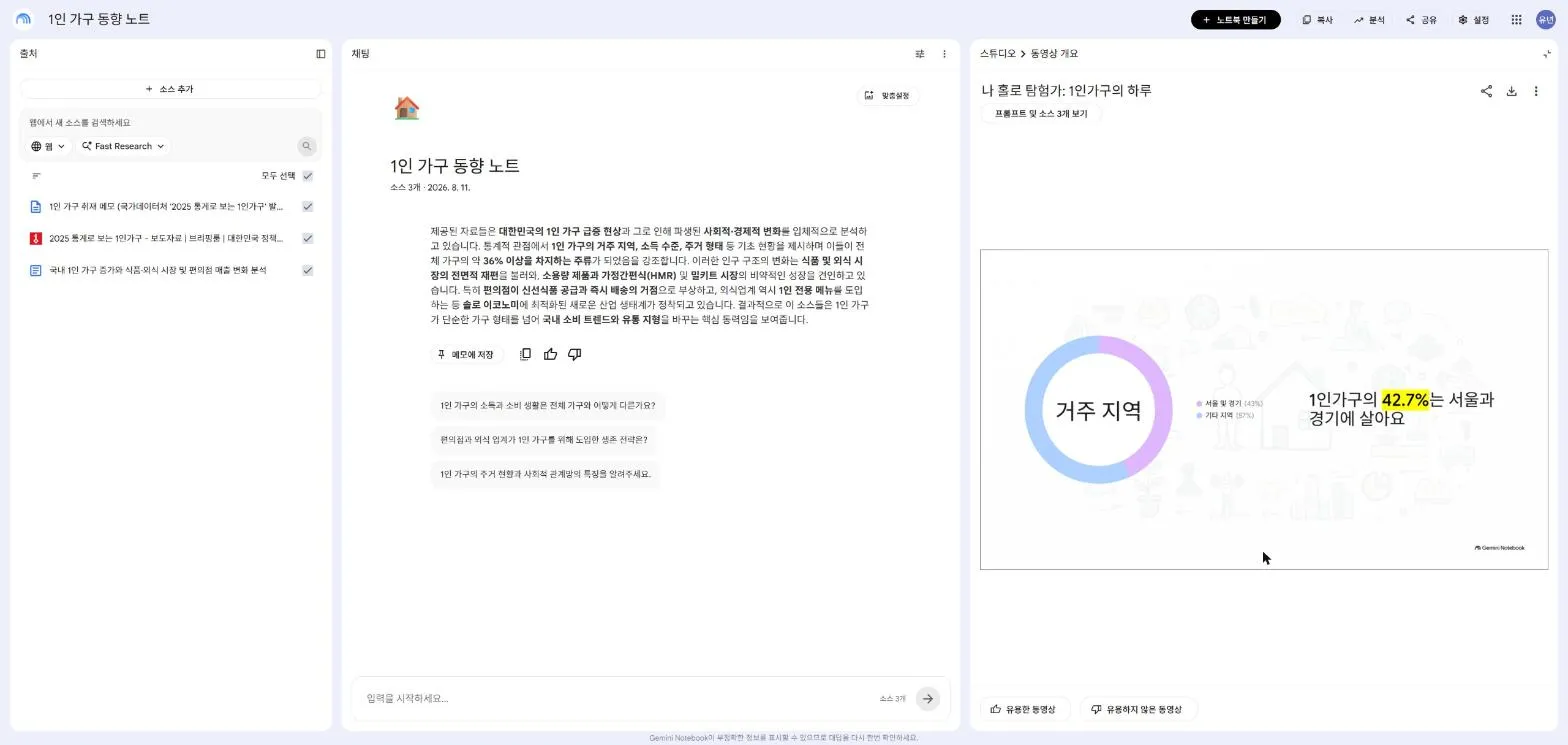Viewport: 1568px width, 745px height.
Task: Open the 웹 source type dropdown
Action: tap(48, 146)
